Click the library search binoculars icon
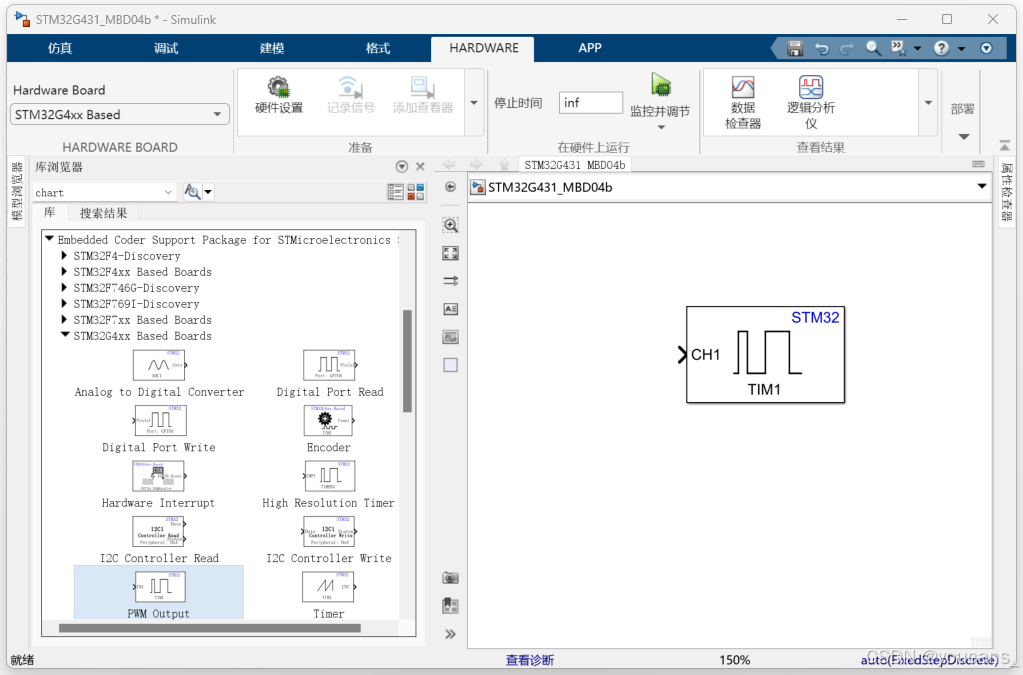Viewport: 1023px width, 675px height. [x=192, y=192]
